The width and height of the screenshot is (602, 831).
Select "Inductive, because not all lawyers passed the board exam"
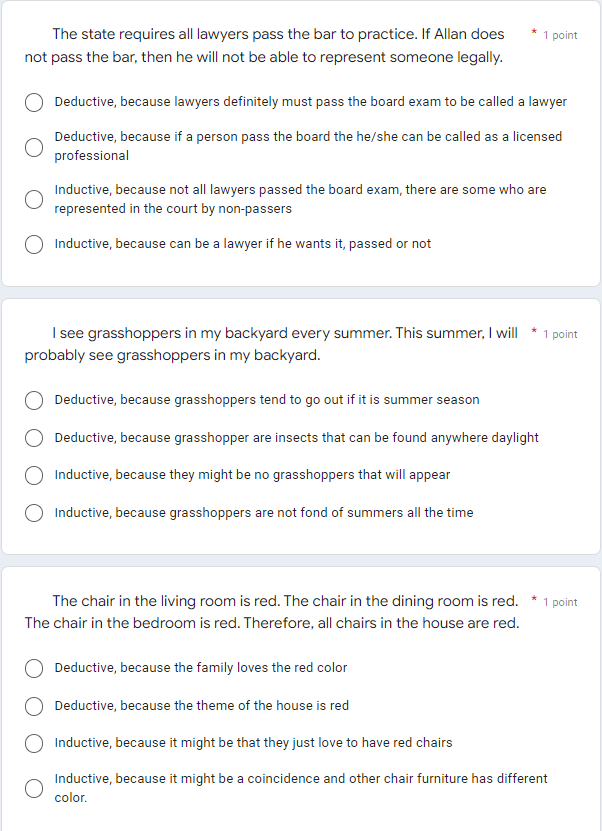click(x=33, y=199)
